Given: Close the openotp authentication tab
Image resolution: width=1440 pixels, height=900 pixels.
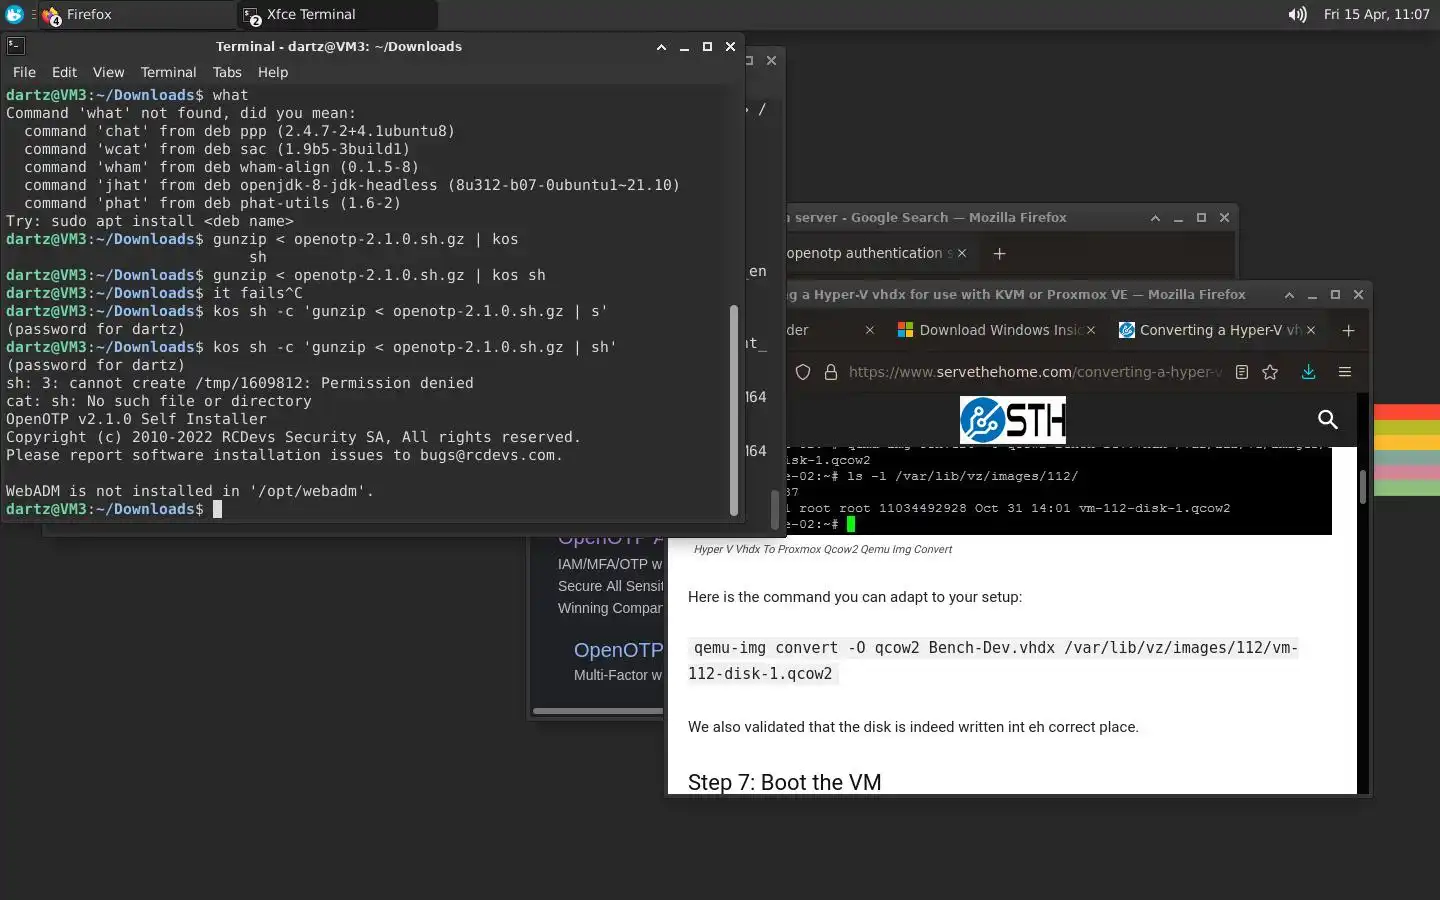Looking at the screenshot, I should click(x=962, y=253).
